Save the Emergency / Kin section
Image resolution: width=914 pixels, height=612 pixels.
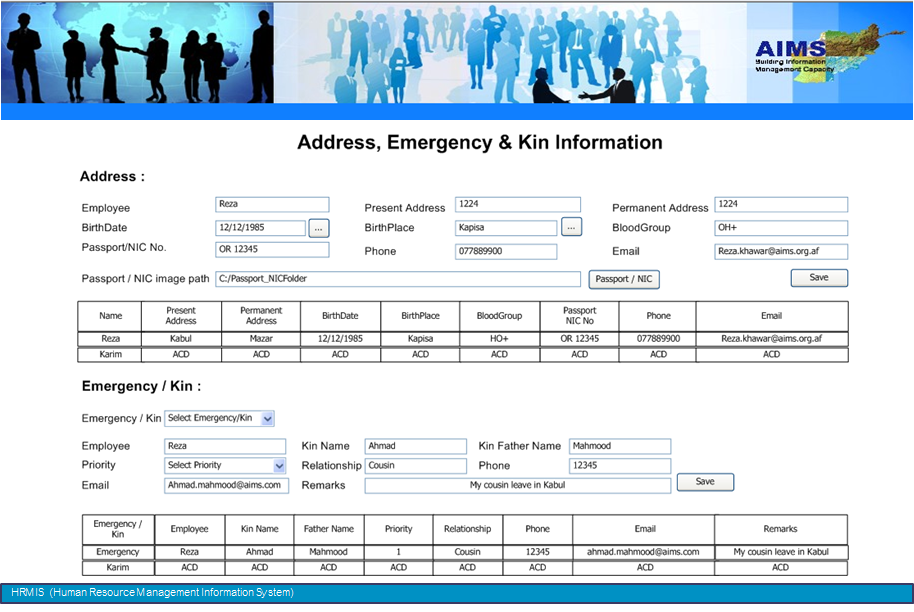point(705,482)
